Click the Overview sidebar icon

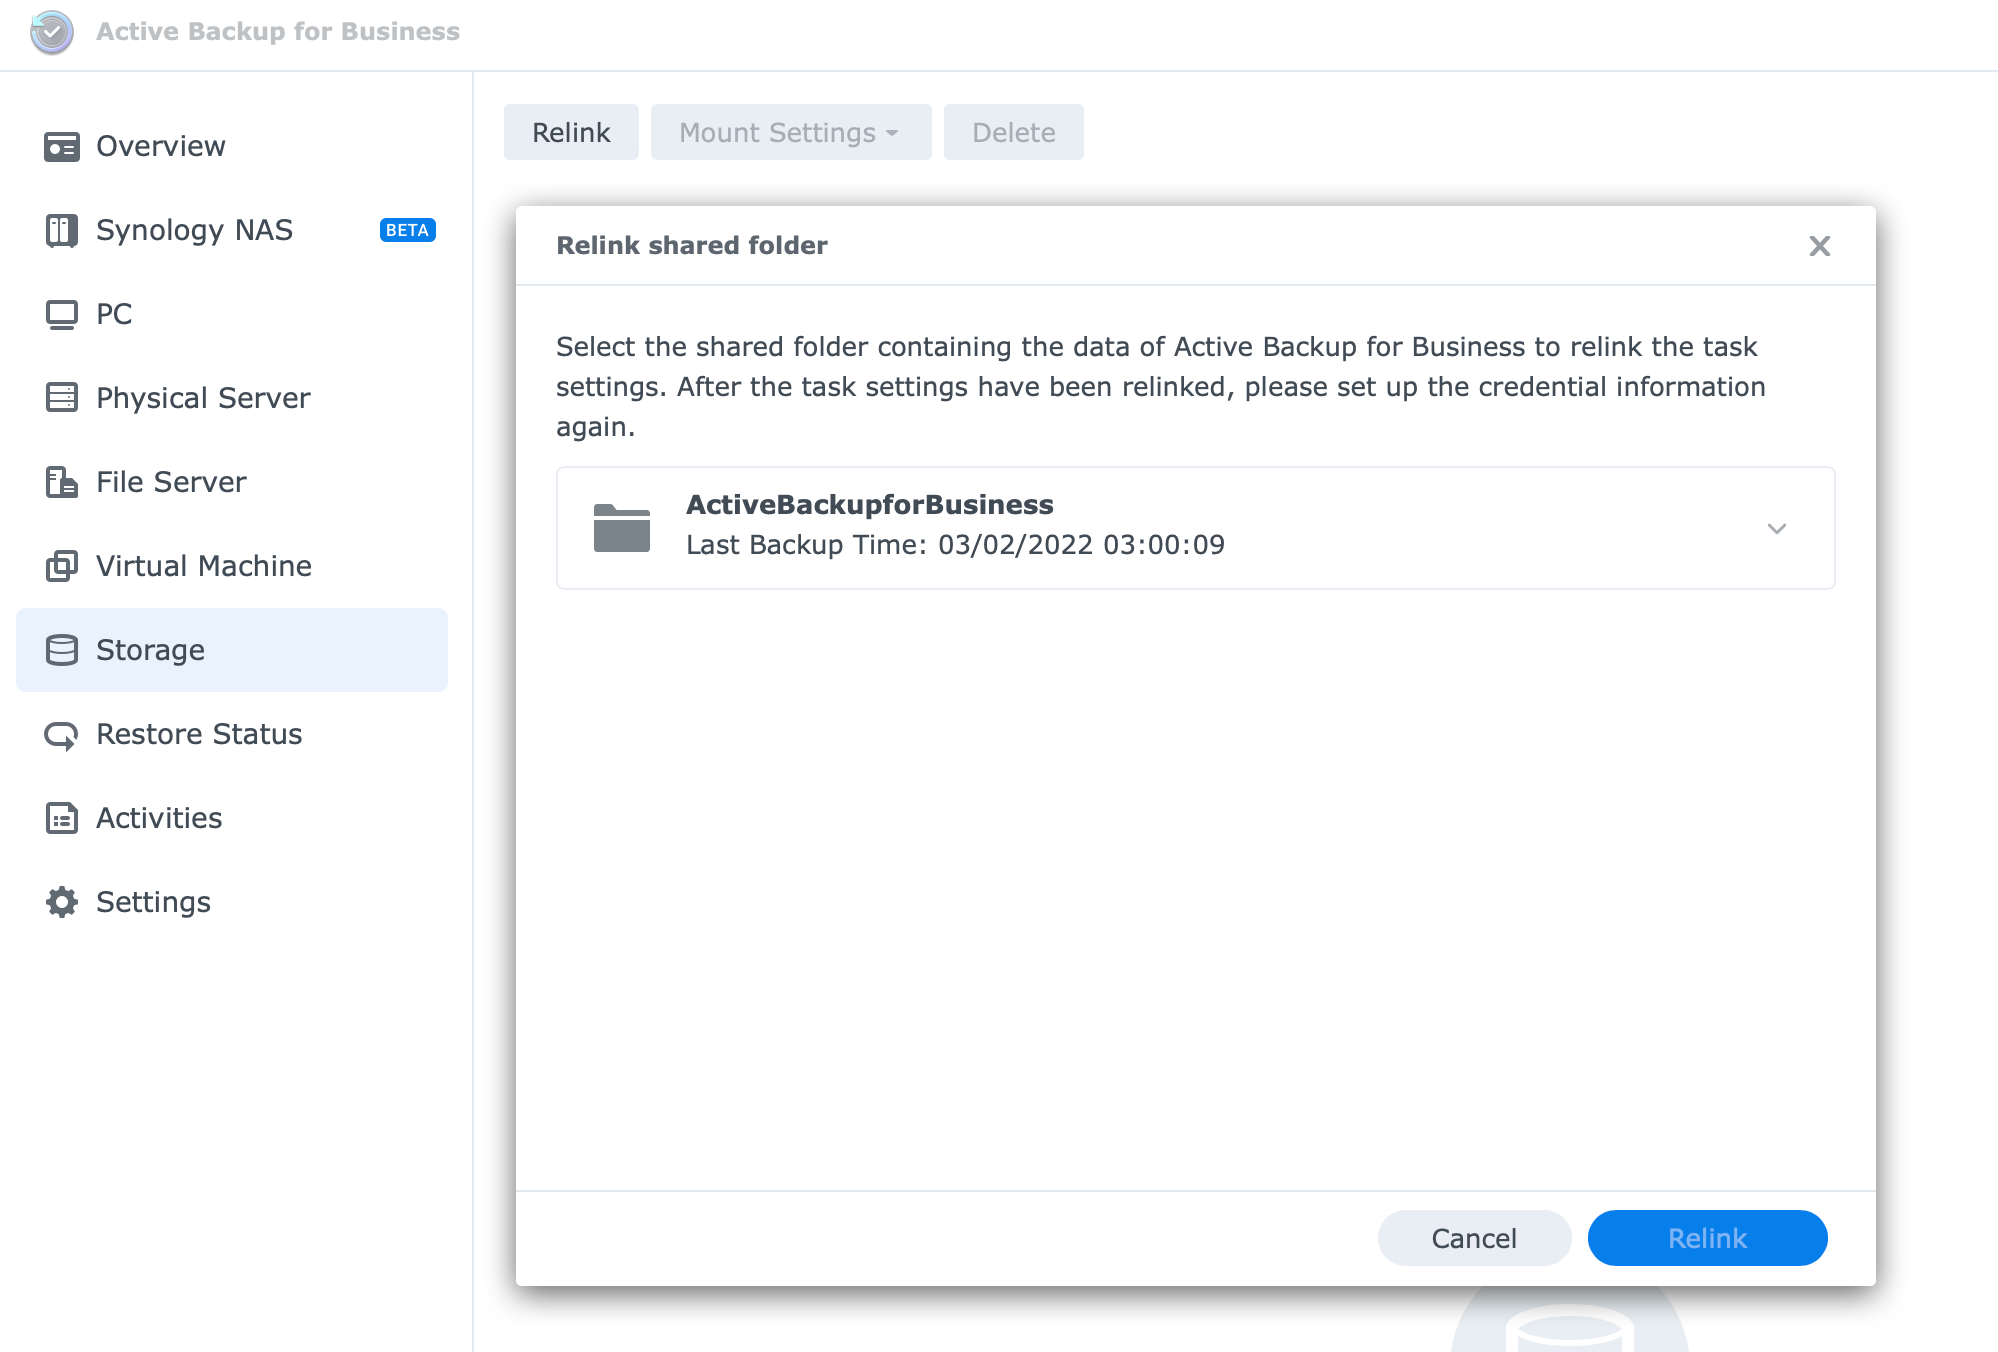[62, 147]
